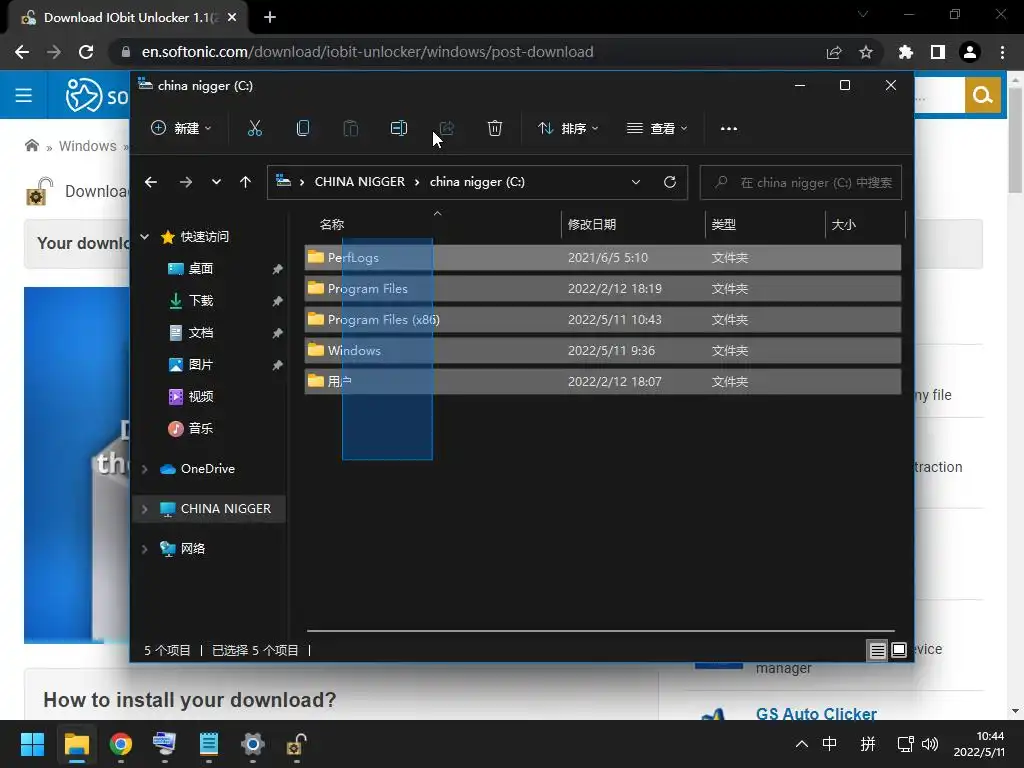Expand the 网络 network tree node
This screenshot has width=1024, height=768.
point(145,549)
